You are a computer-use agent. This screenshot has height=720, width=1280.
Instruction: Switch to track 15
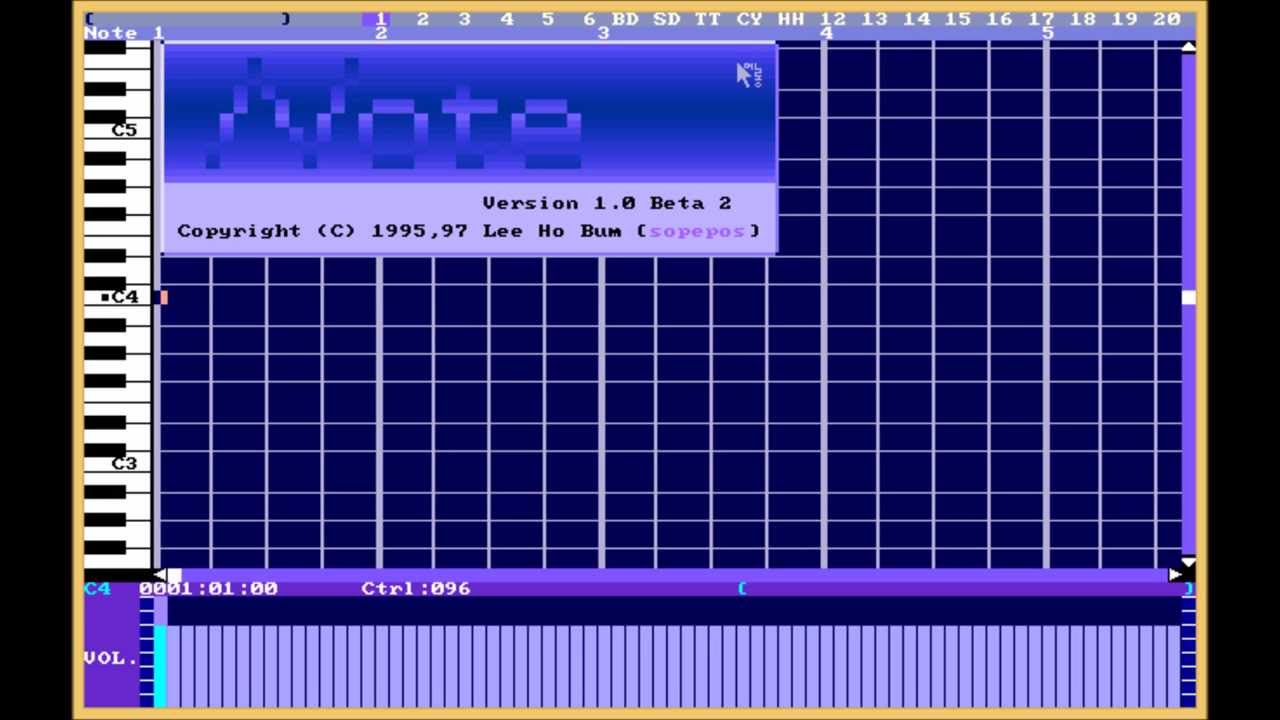(x=958, y=18)
